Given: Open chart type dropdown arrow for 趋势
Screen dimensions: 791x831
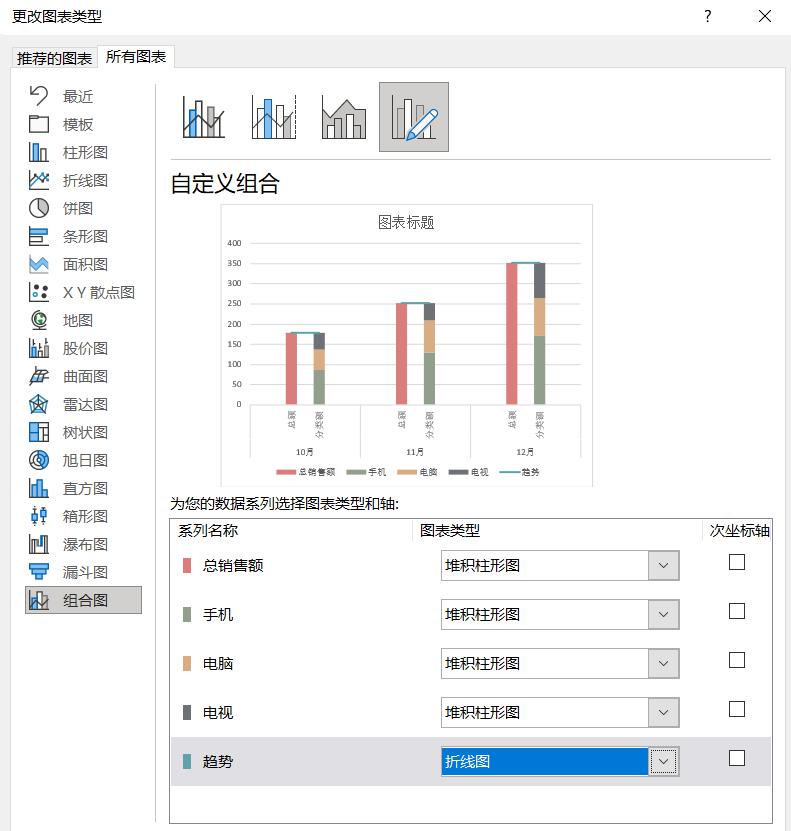Looking at the screenshot, I should (x=663, y=762).
